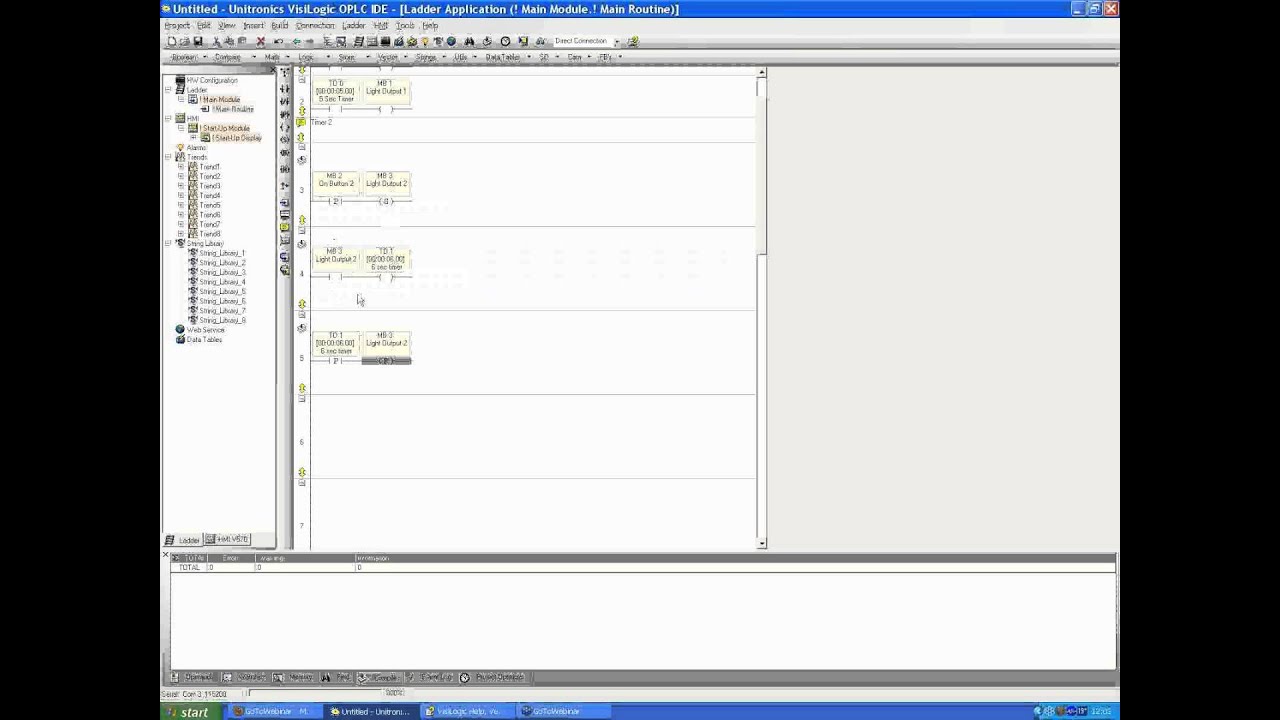Select the 6 sec timer coil in rung 4
Viewport: 1280px width, 720px height.
point(386,277)
